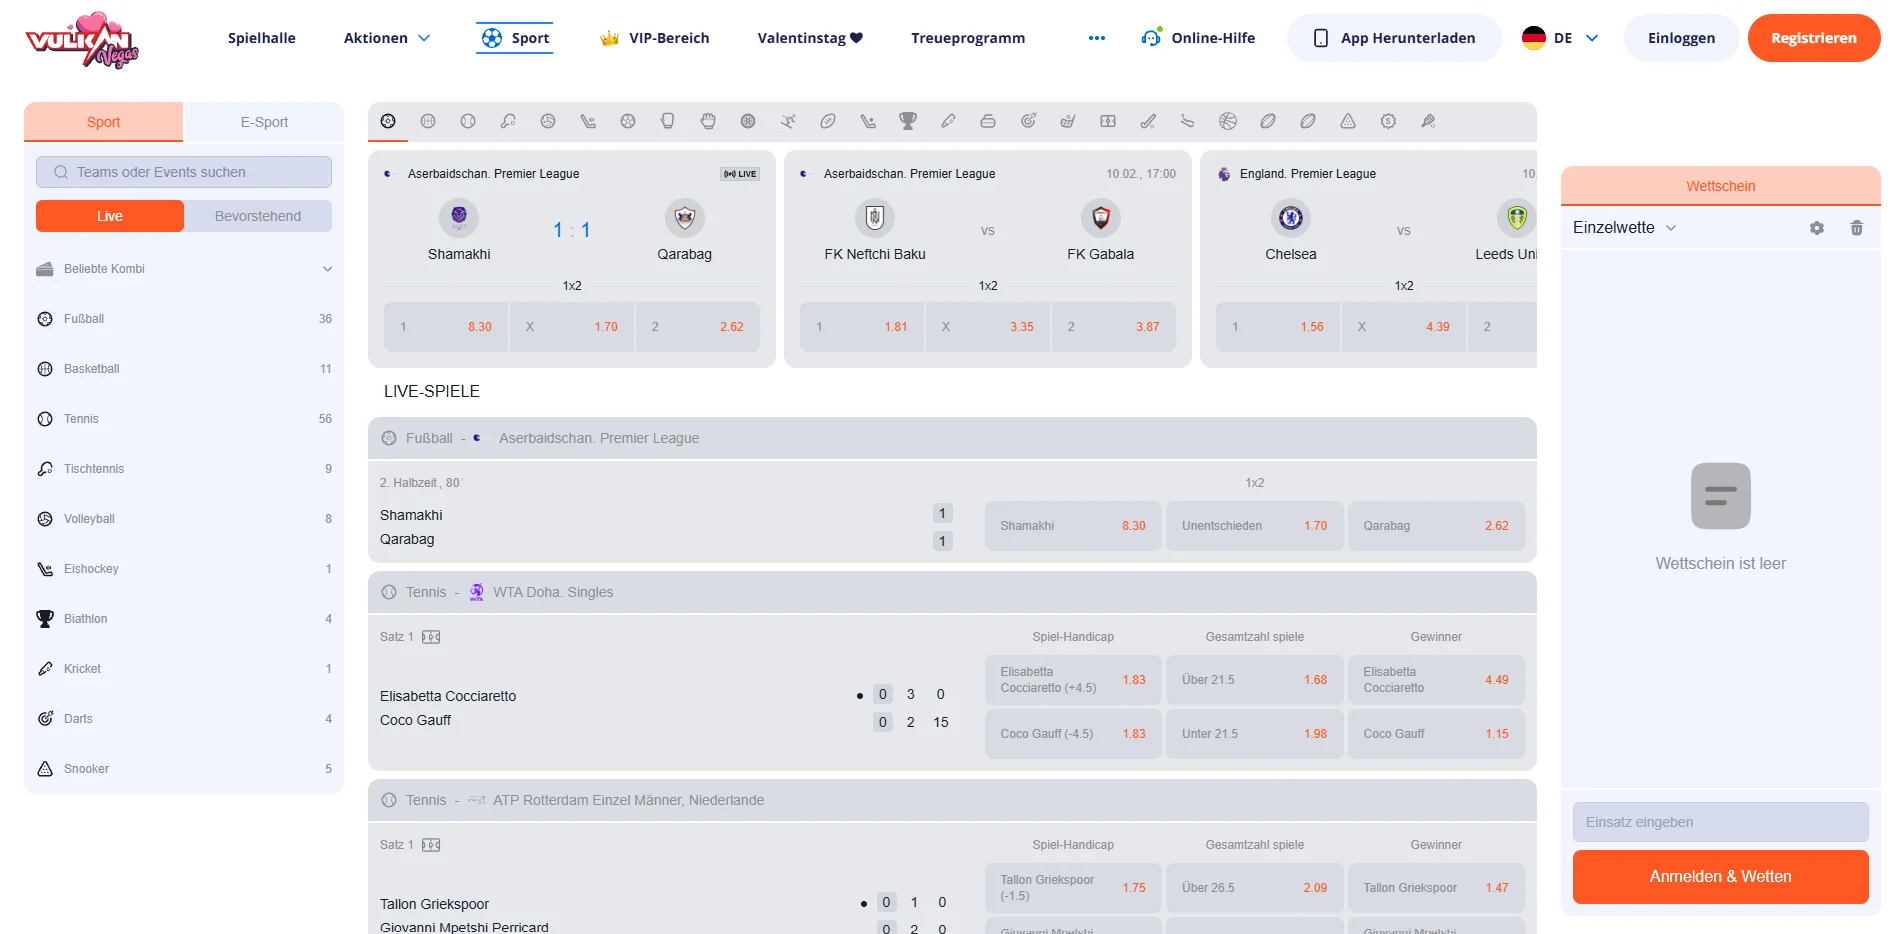This screenshot has width=1899, height=934.
Task: Click the Online-Hilfe headset icon
Action: click(1151, 38)
